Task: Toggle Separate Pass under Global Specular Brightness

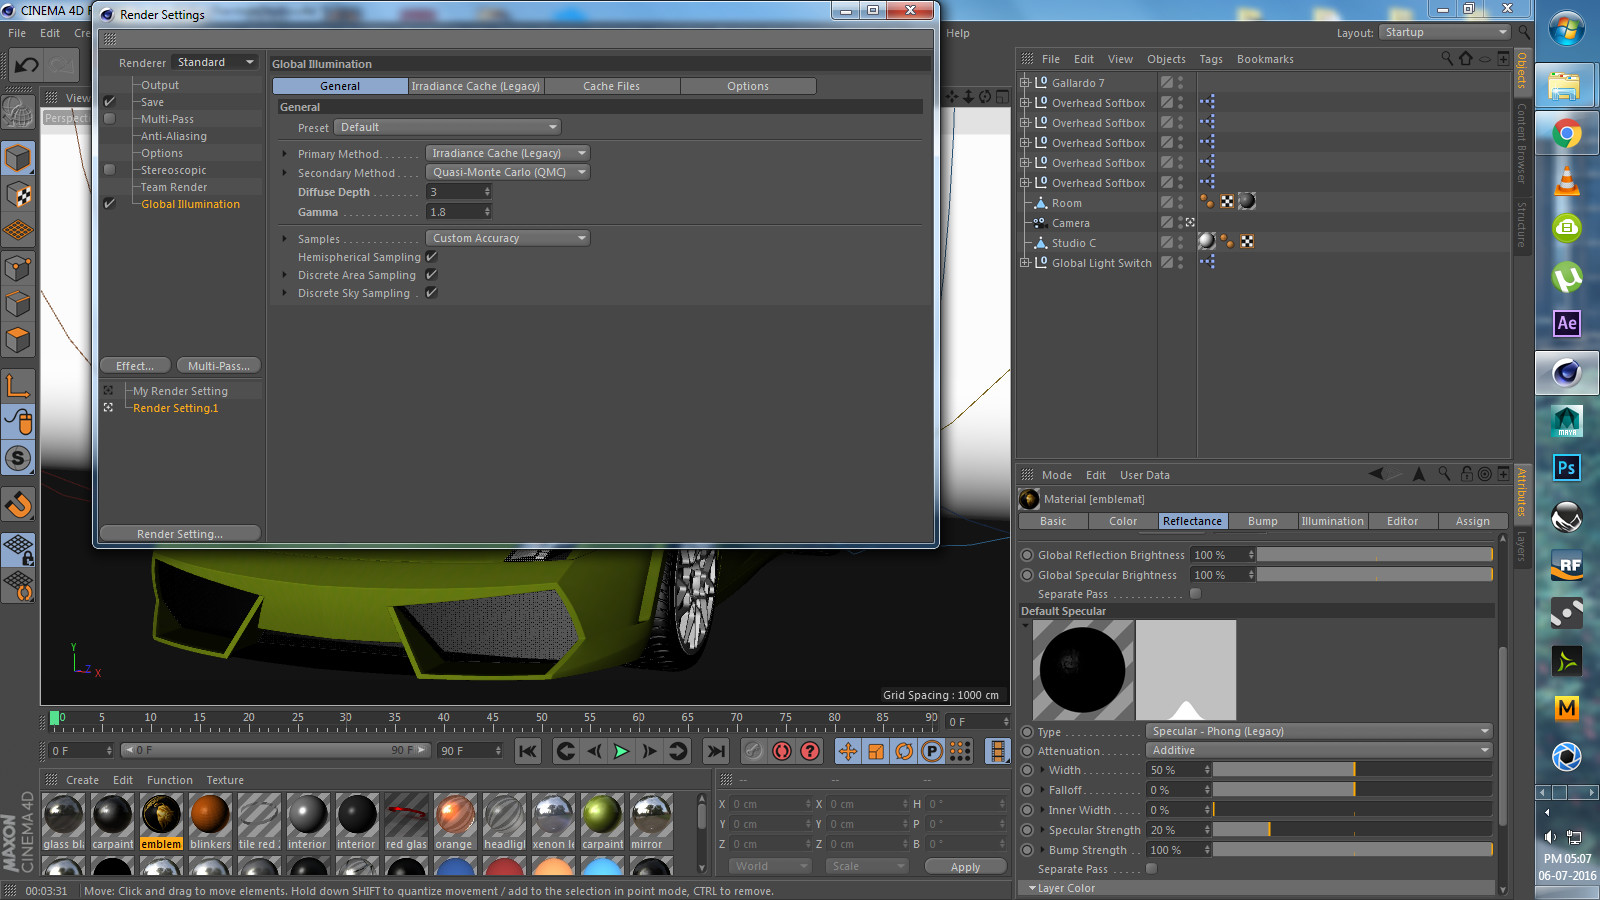Action: point(1195,594)
